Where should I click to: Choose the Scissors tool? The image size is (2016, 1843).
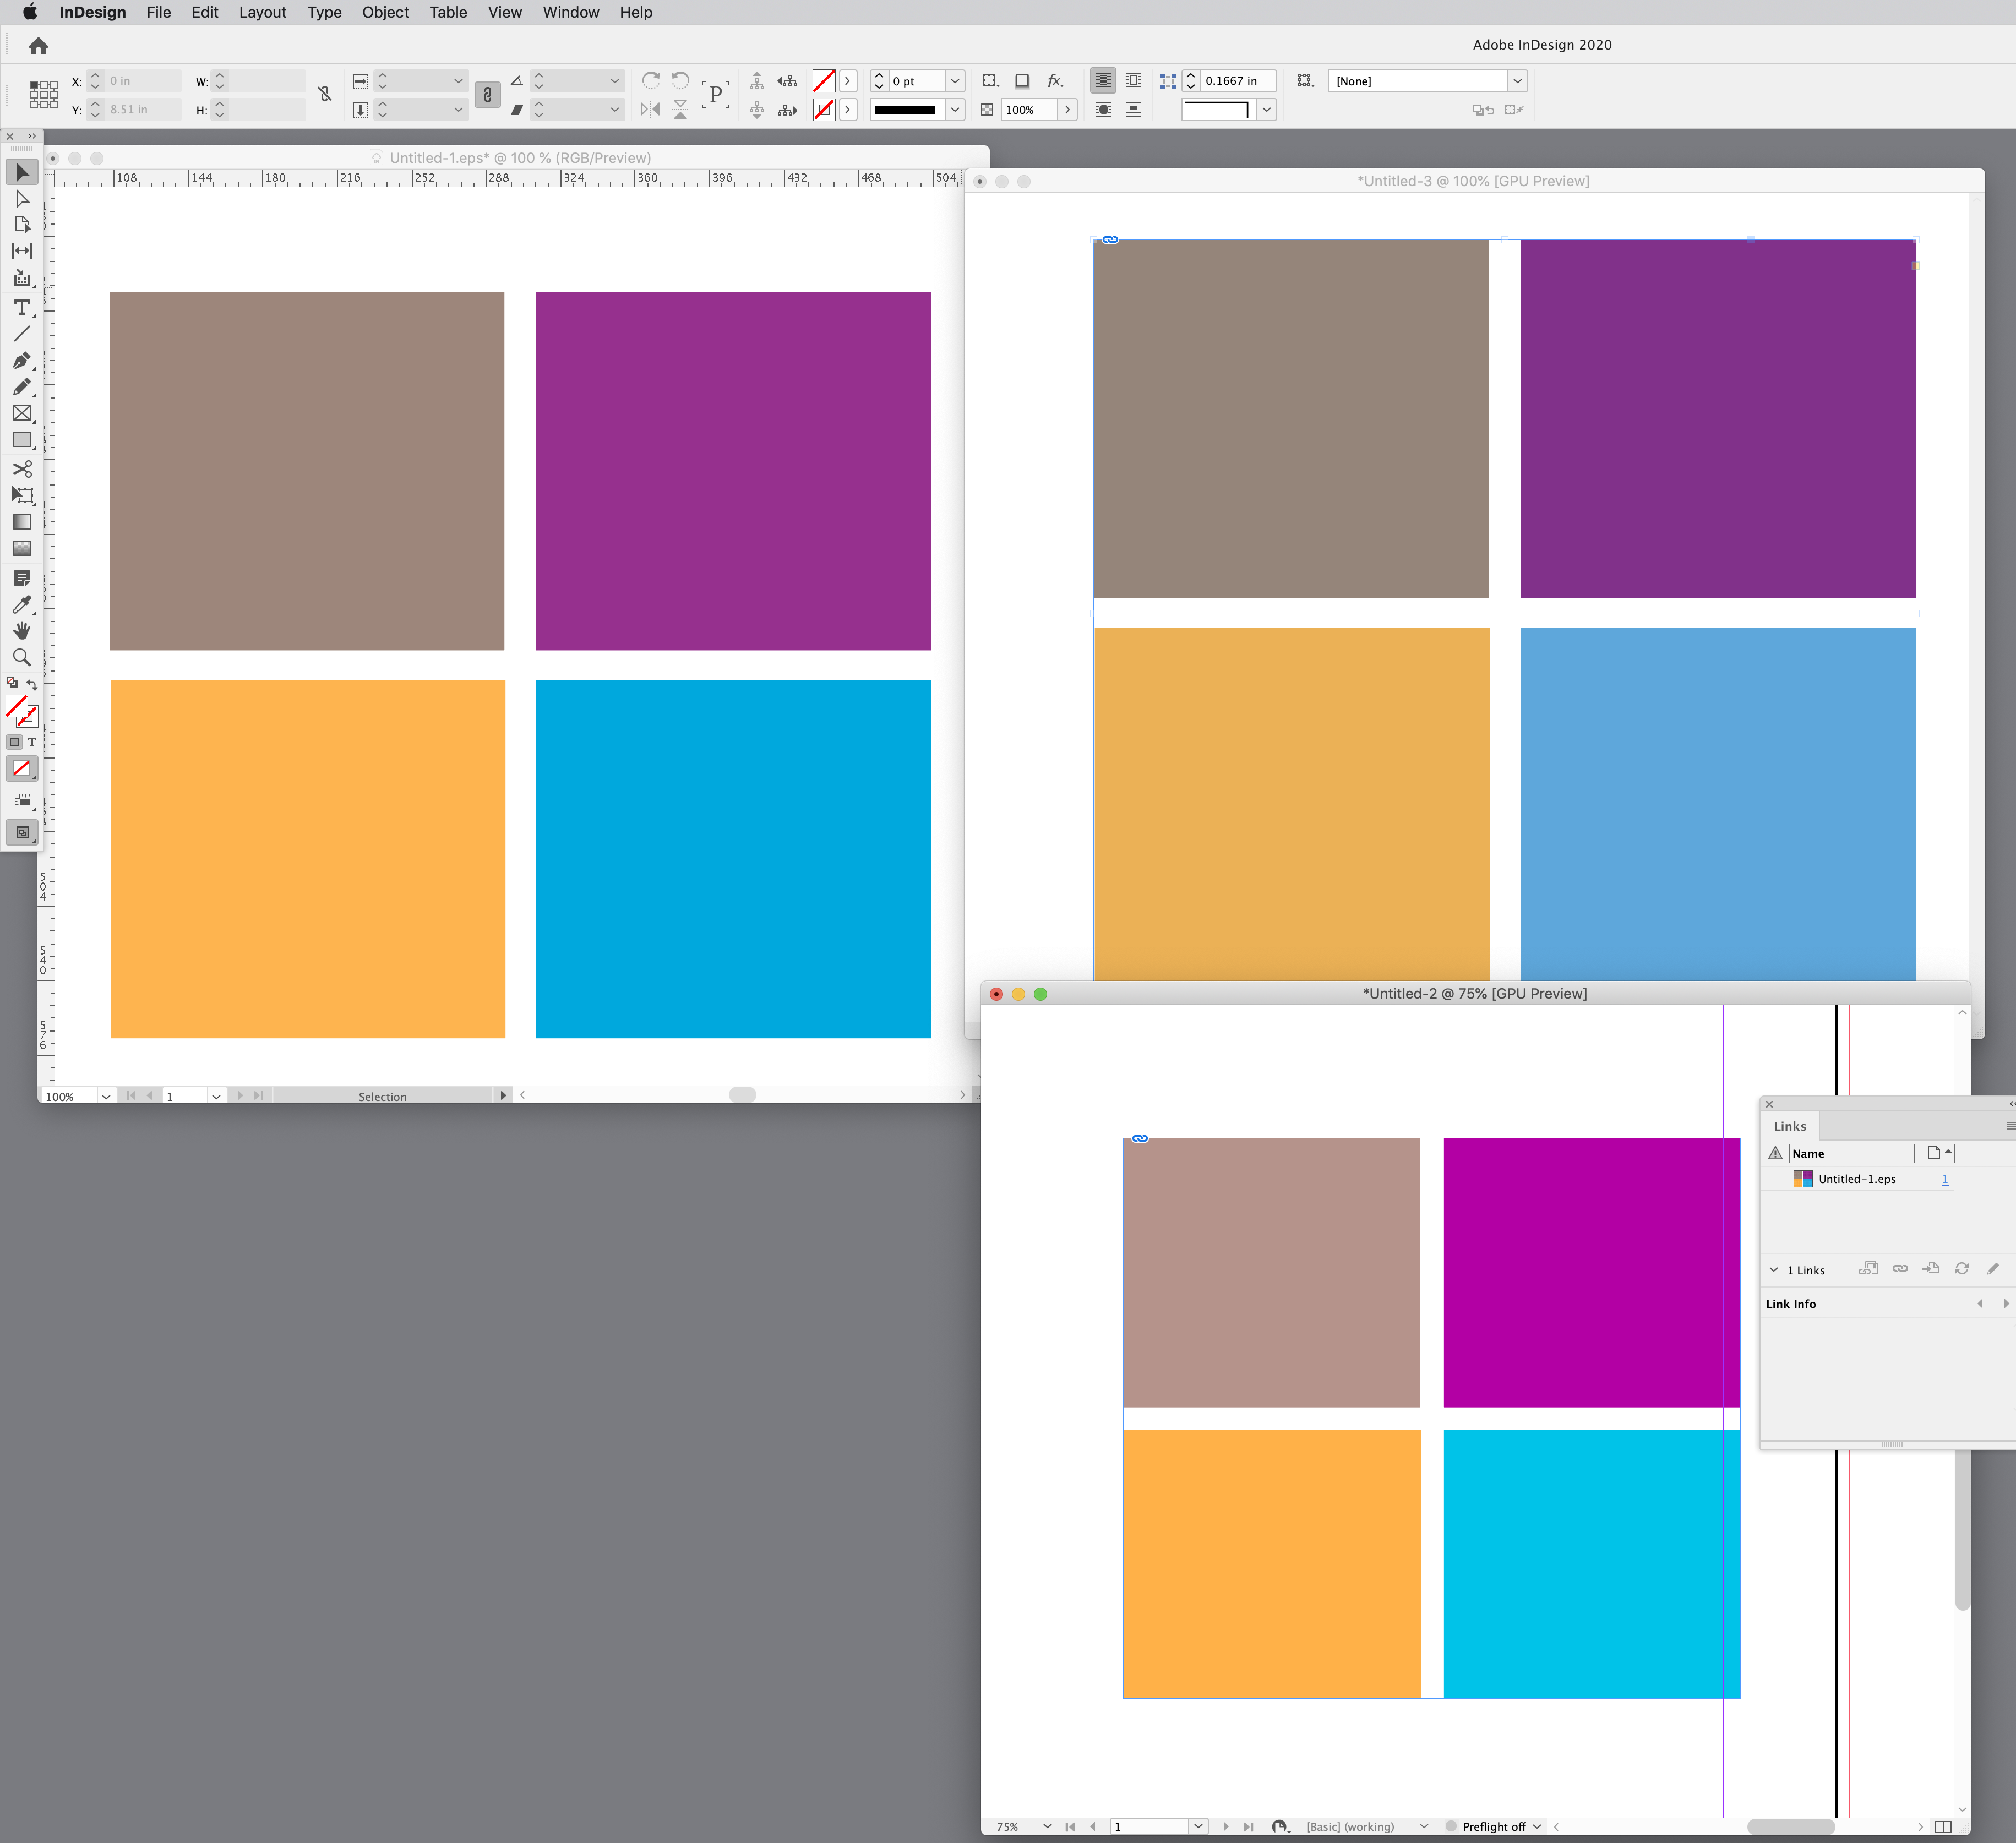pos(22,468)
